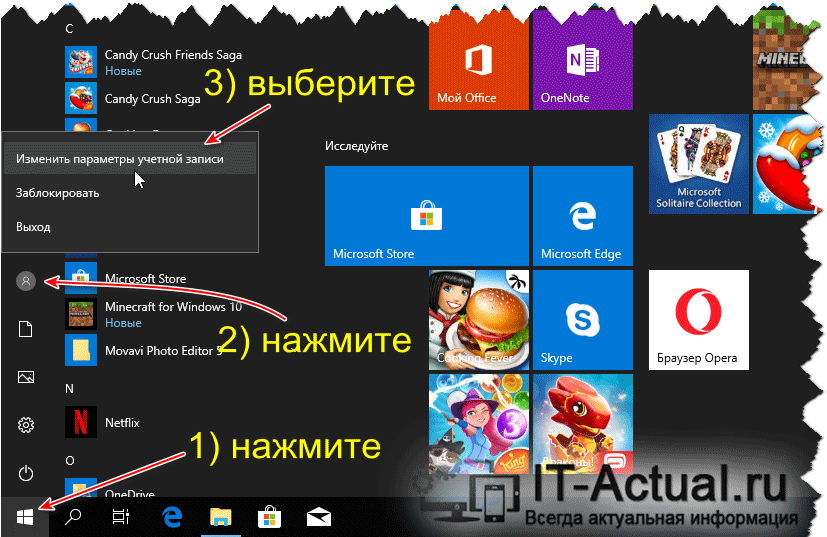Click the letter N group header
This screenshot has height=537, width=827.
(x=69, y=389)
